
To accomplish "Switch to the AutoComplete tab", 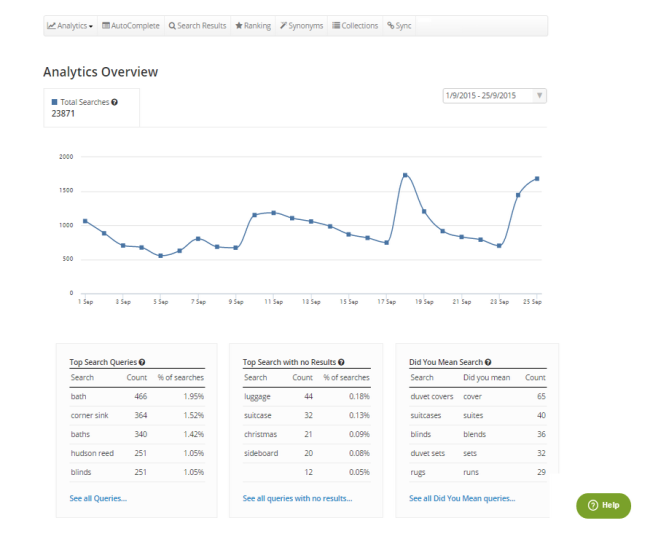I will [131, 26].
